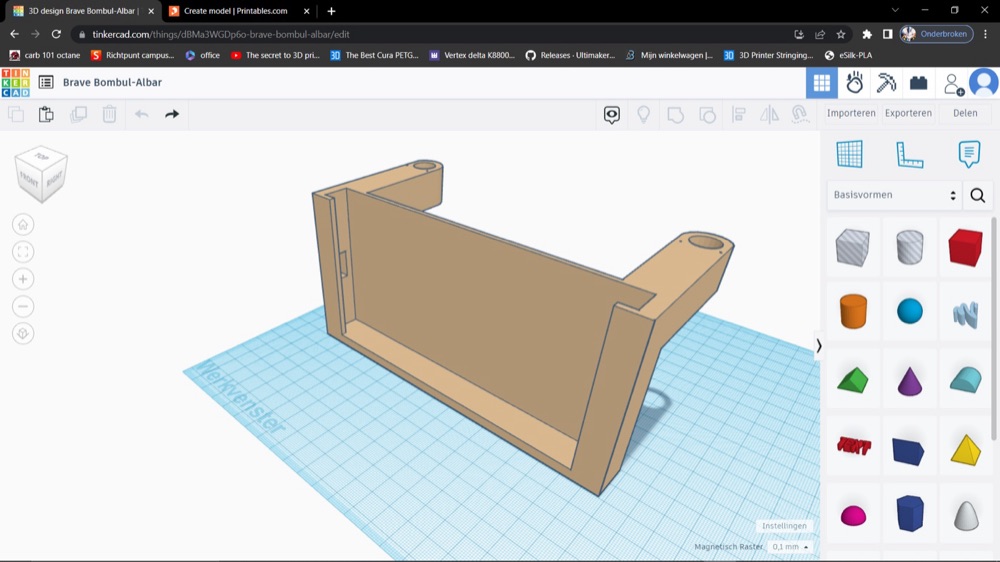Click Home view button

coord(23,225)
